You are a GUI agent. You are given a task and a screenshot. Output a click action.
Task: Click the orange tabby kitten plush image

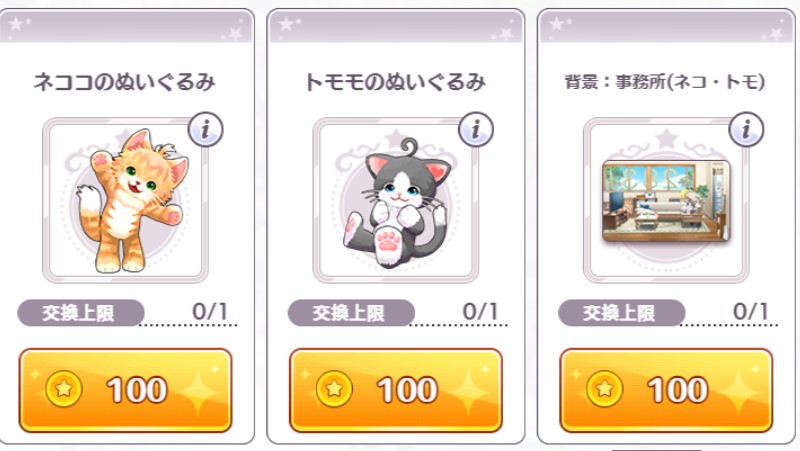133,201
